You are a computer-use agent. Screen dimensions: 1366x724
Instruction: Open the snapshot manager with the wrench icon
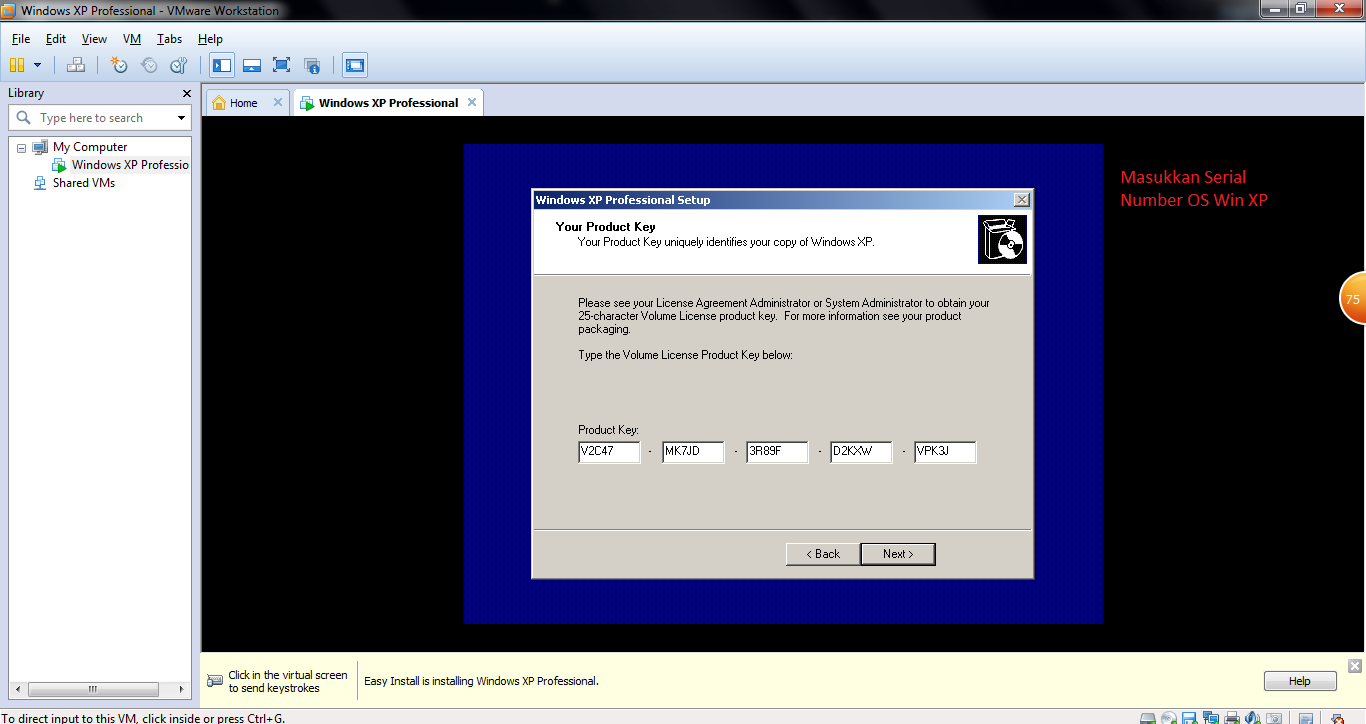[179, 65]
